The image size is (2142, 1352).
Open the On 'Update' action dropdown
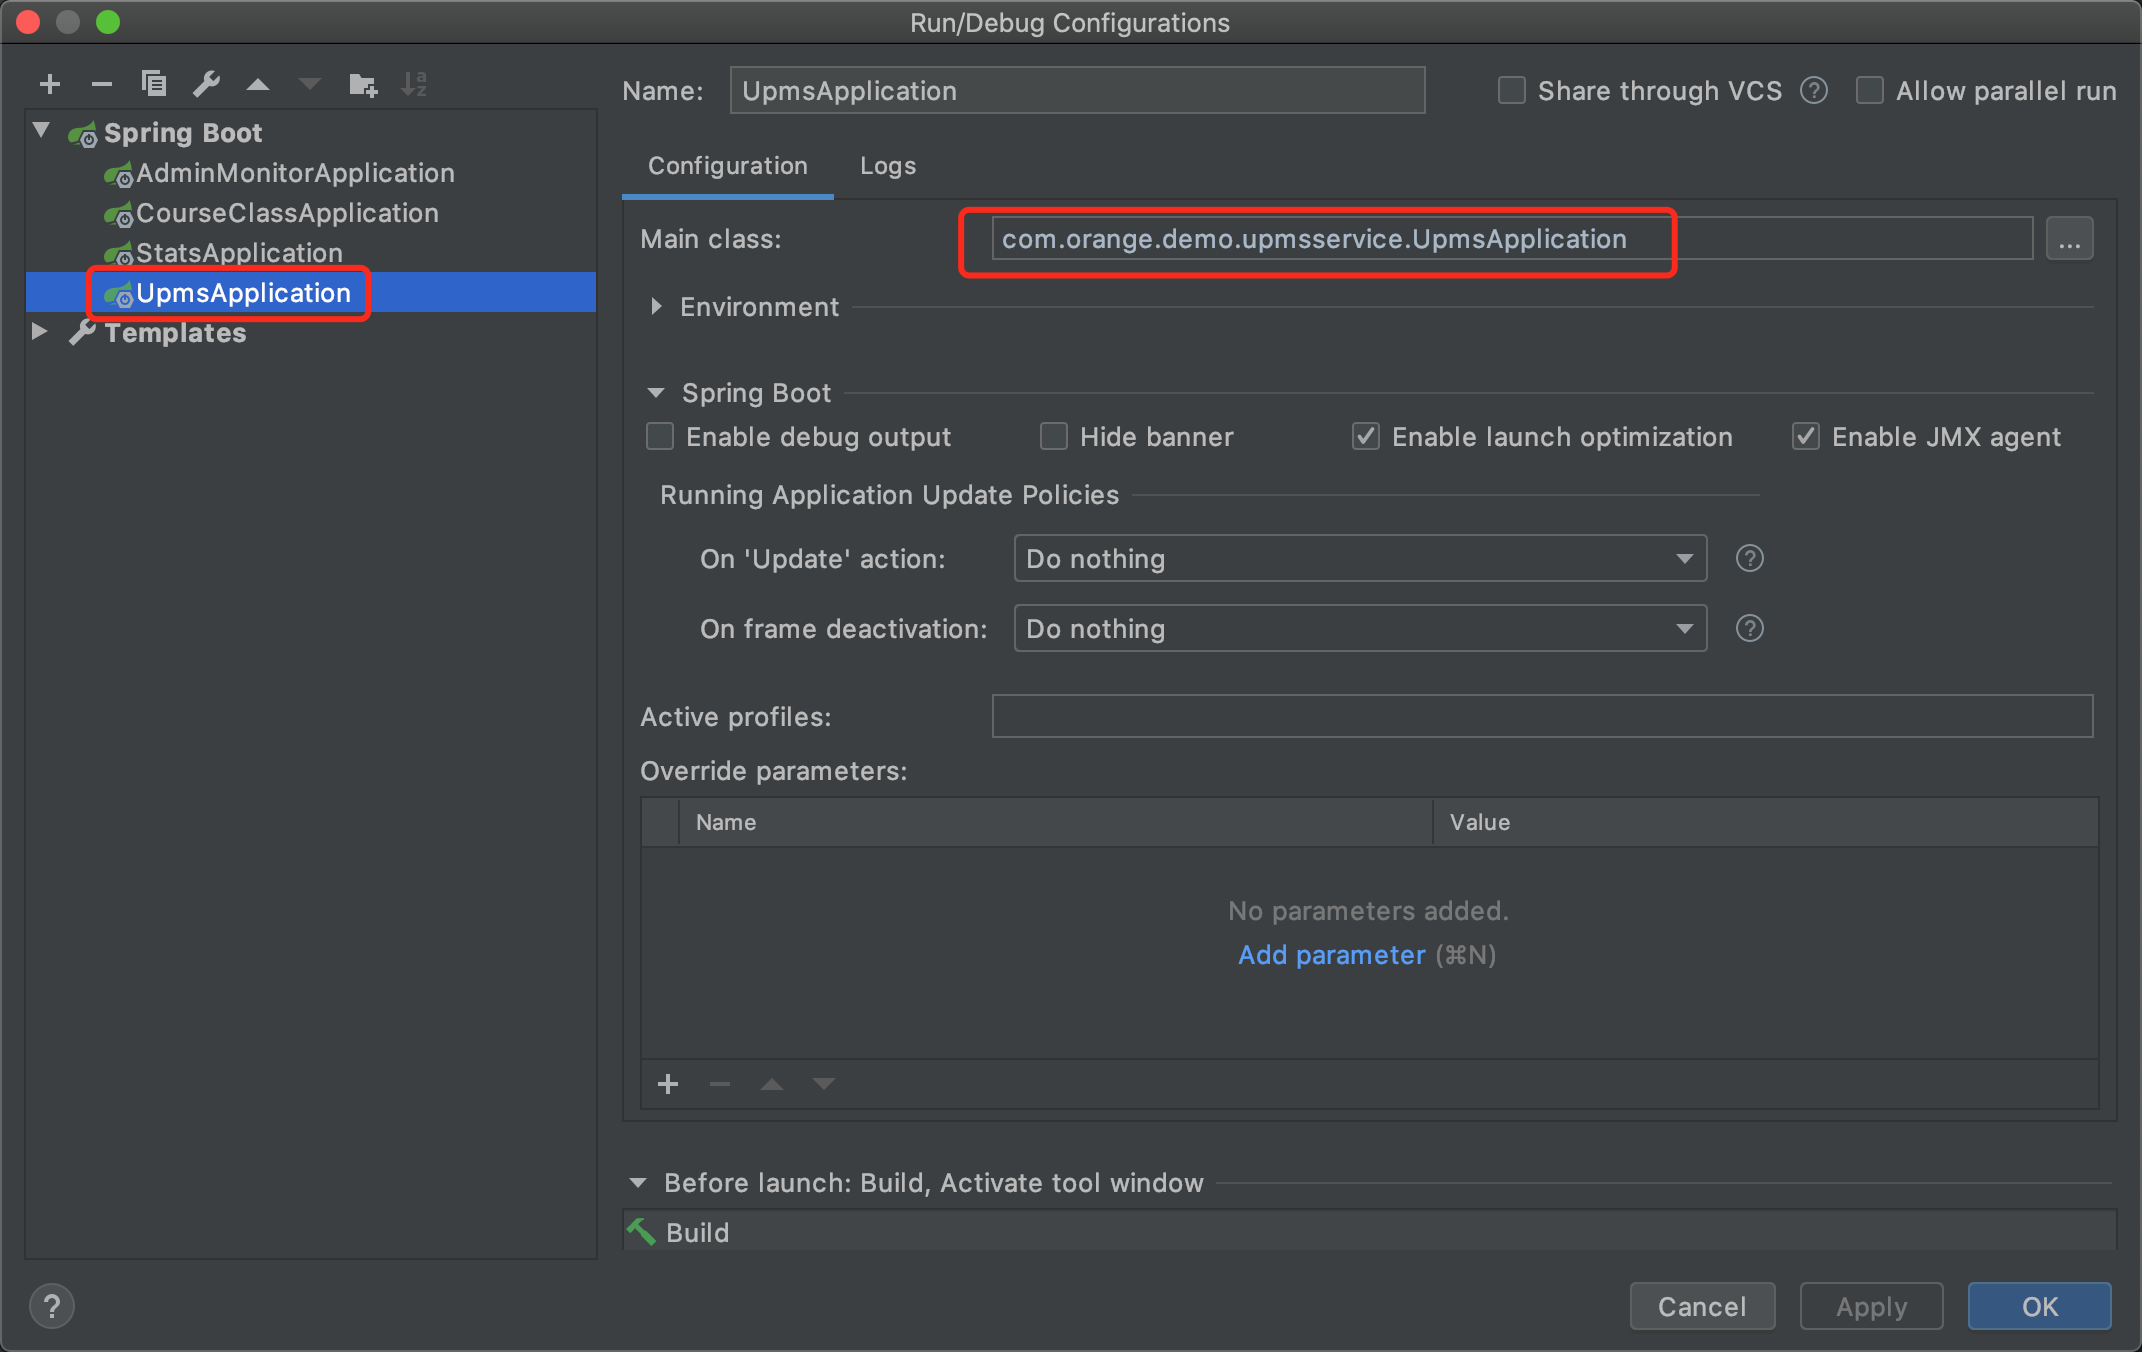pos(1360,559)
